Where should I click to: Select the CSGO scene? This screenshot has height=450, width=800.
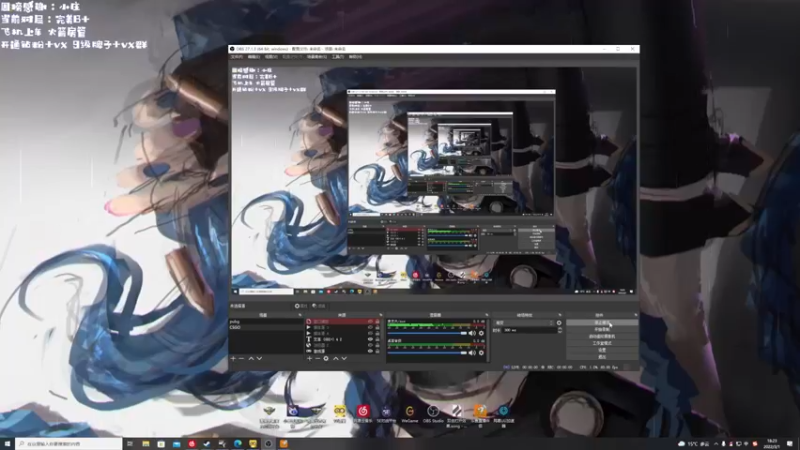266,328
